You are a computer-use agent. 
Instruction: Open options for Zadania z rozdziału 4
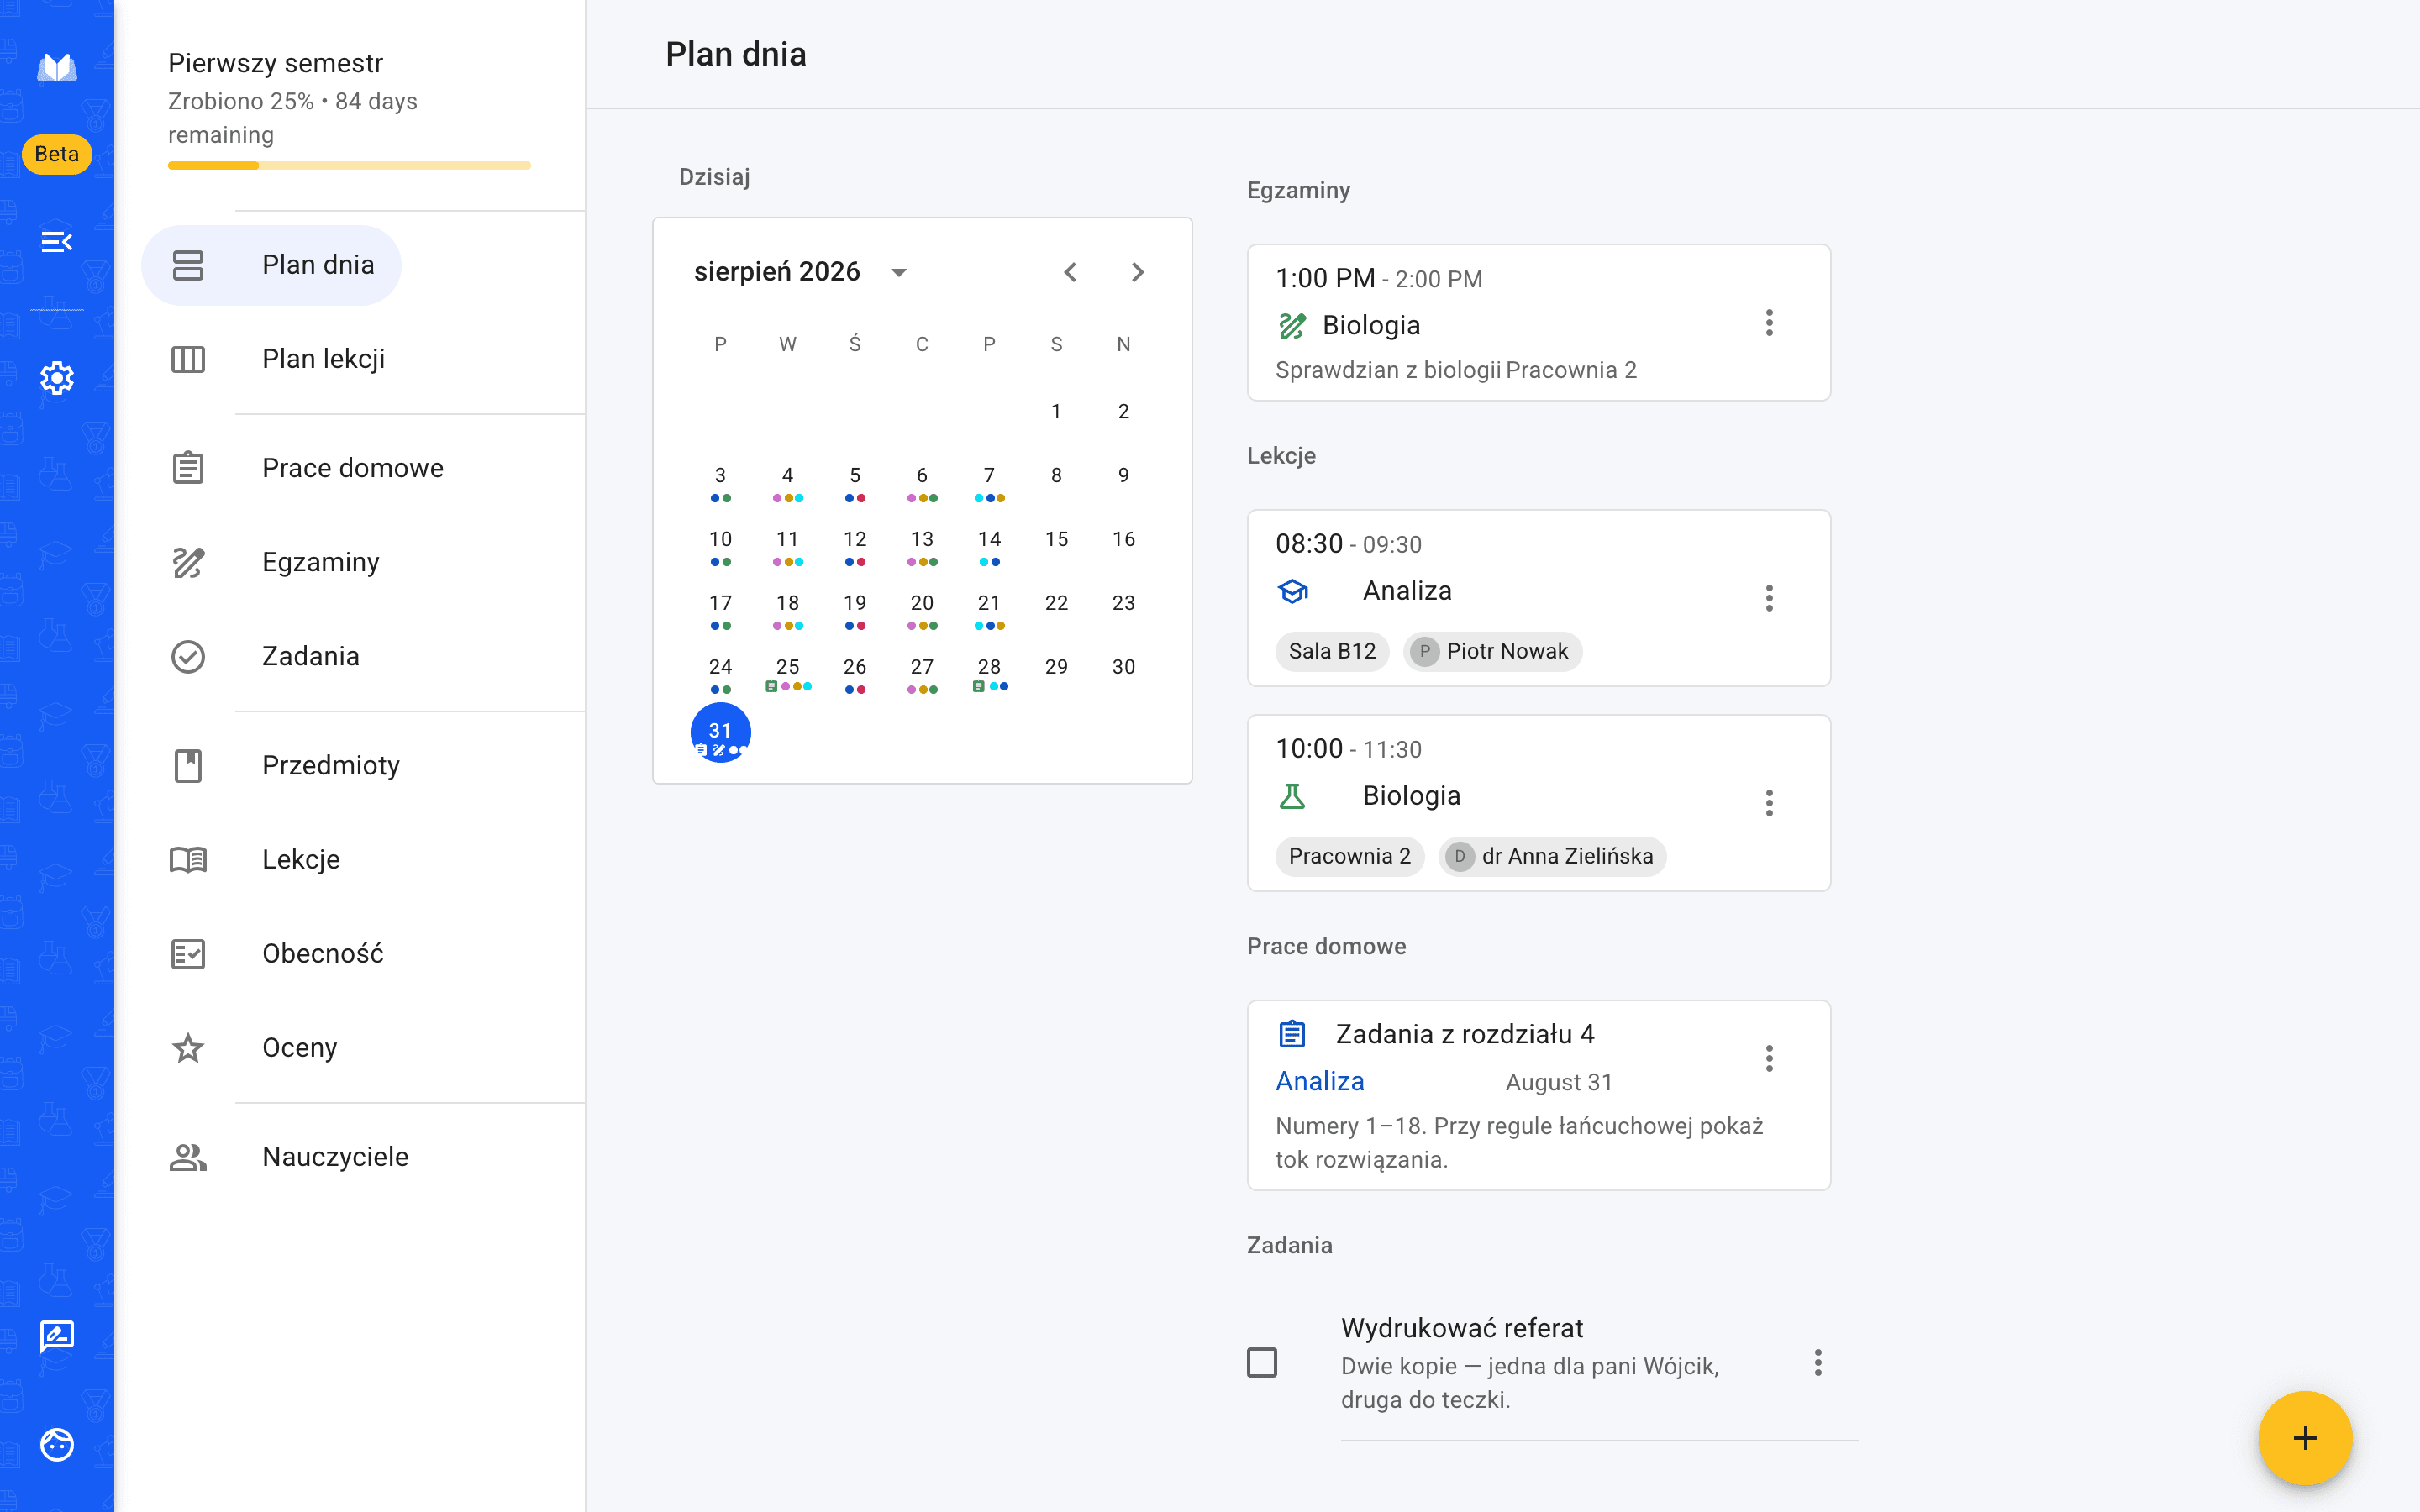pos(1769,1058)
